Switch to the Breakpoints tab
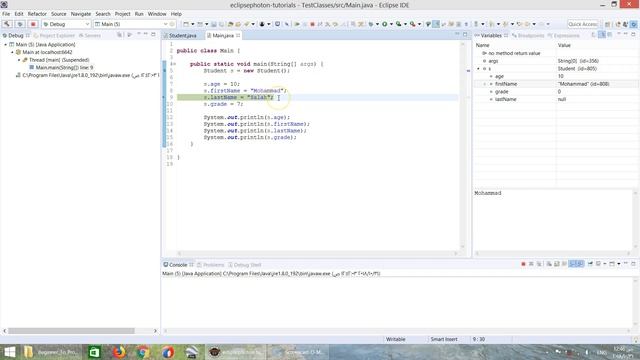Viewport: 640px width, 360px height. [528, 36]
